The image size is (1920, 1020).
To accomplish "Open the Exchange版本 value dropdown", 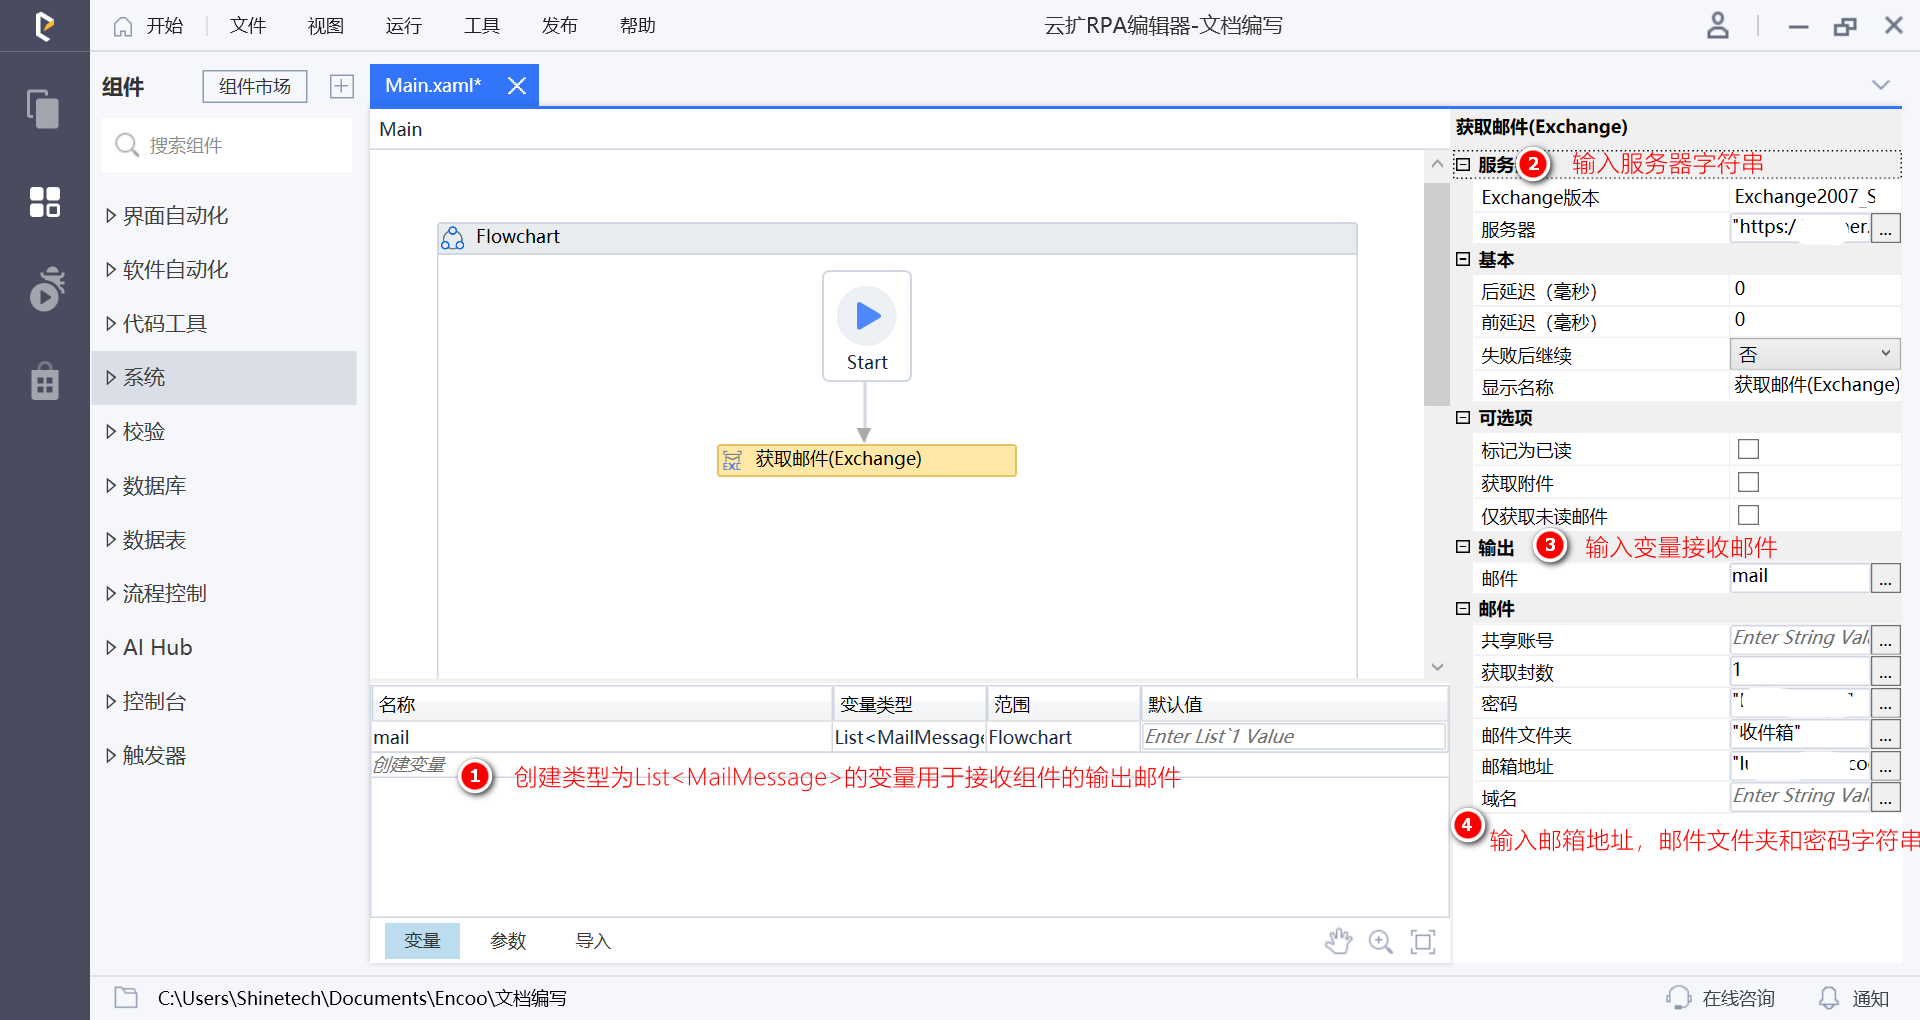I will coord(1814,197).
